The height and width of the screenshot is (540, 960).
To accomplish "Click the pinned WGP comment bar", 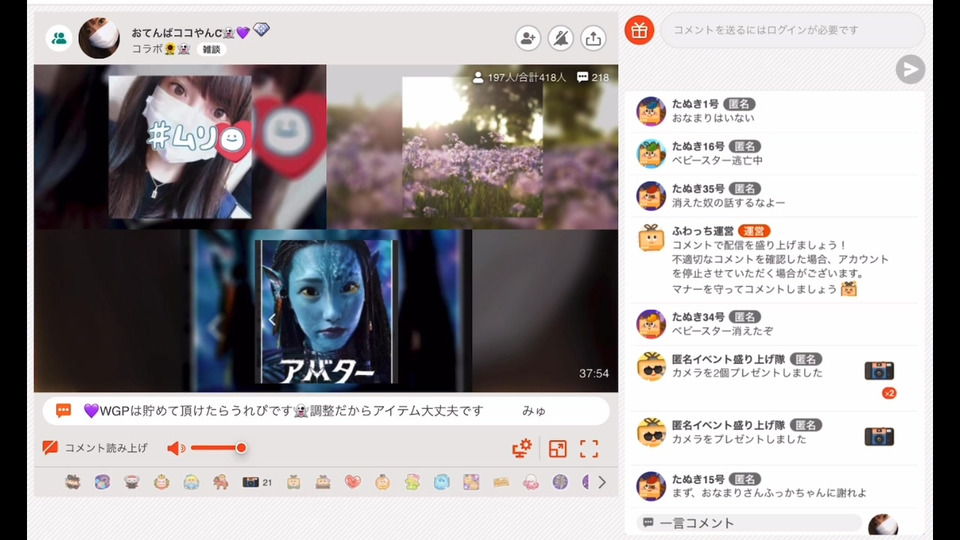I will tap(326, 411).
